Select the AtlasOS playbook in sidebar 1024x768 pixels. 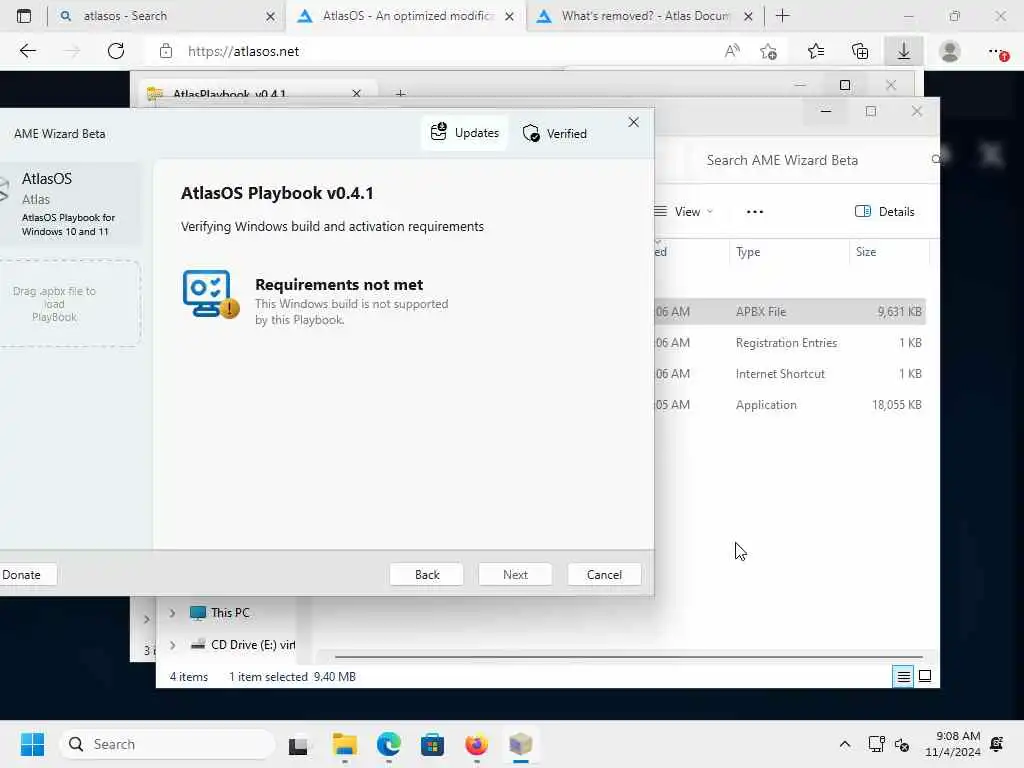click(x=70, y=204)
